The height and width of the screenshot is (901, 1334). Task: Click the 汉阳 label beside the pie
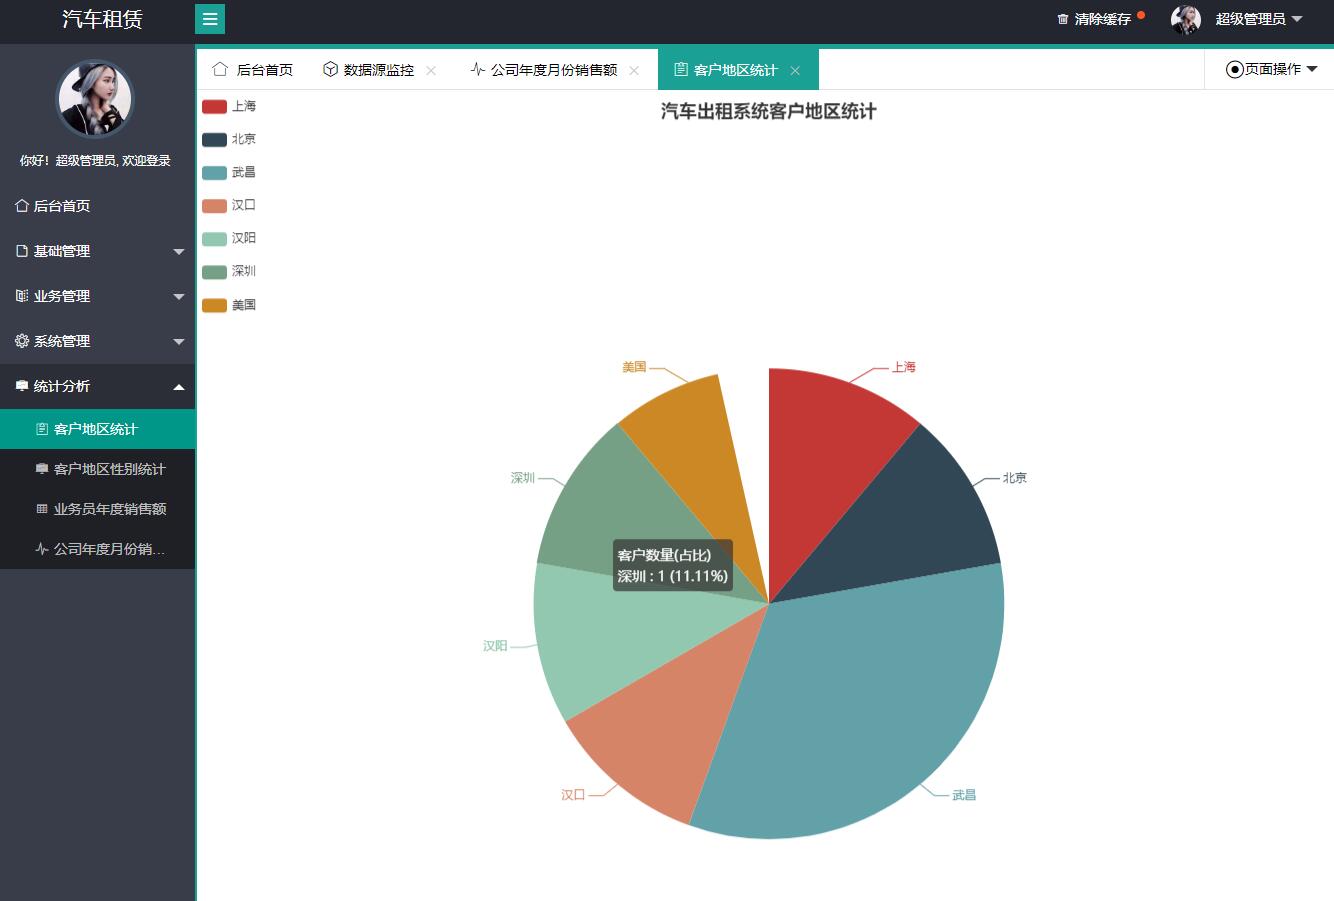pos(495,646)
